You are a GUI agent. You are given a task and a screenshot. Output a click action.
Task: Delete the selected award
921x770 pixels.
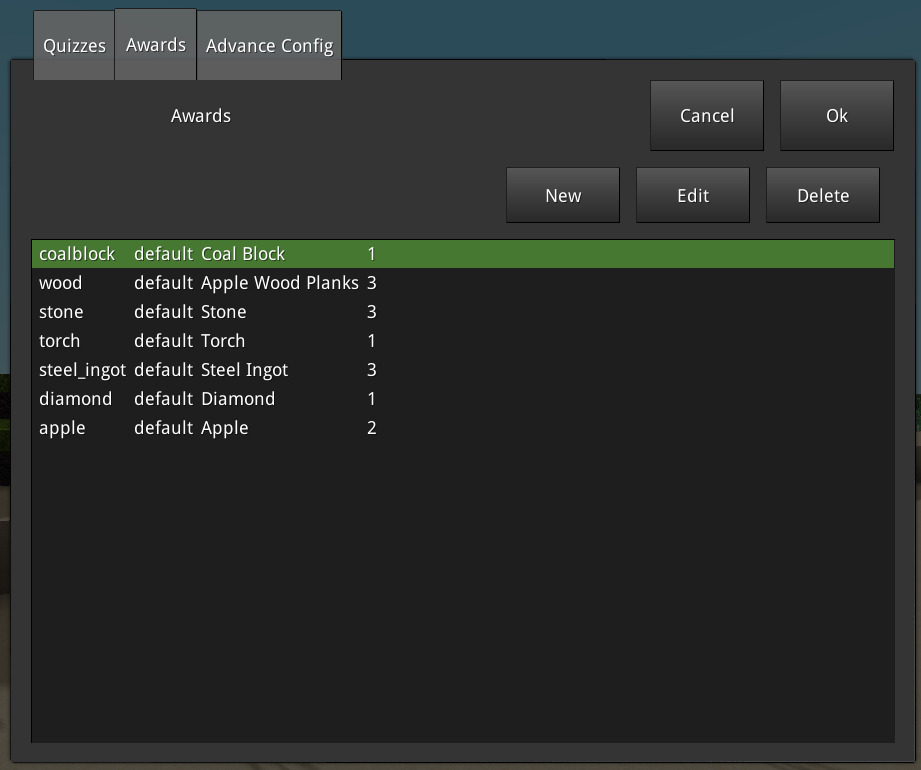pos(822,196)
